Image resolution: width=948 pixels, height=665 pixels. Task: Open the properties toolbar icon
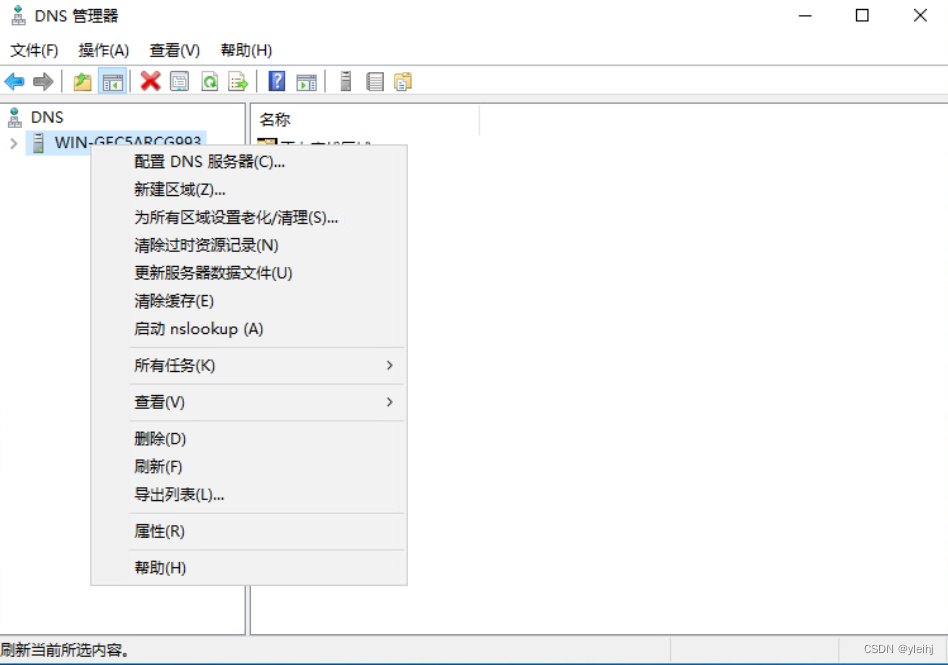180,81
